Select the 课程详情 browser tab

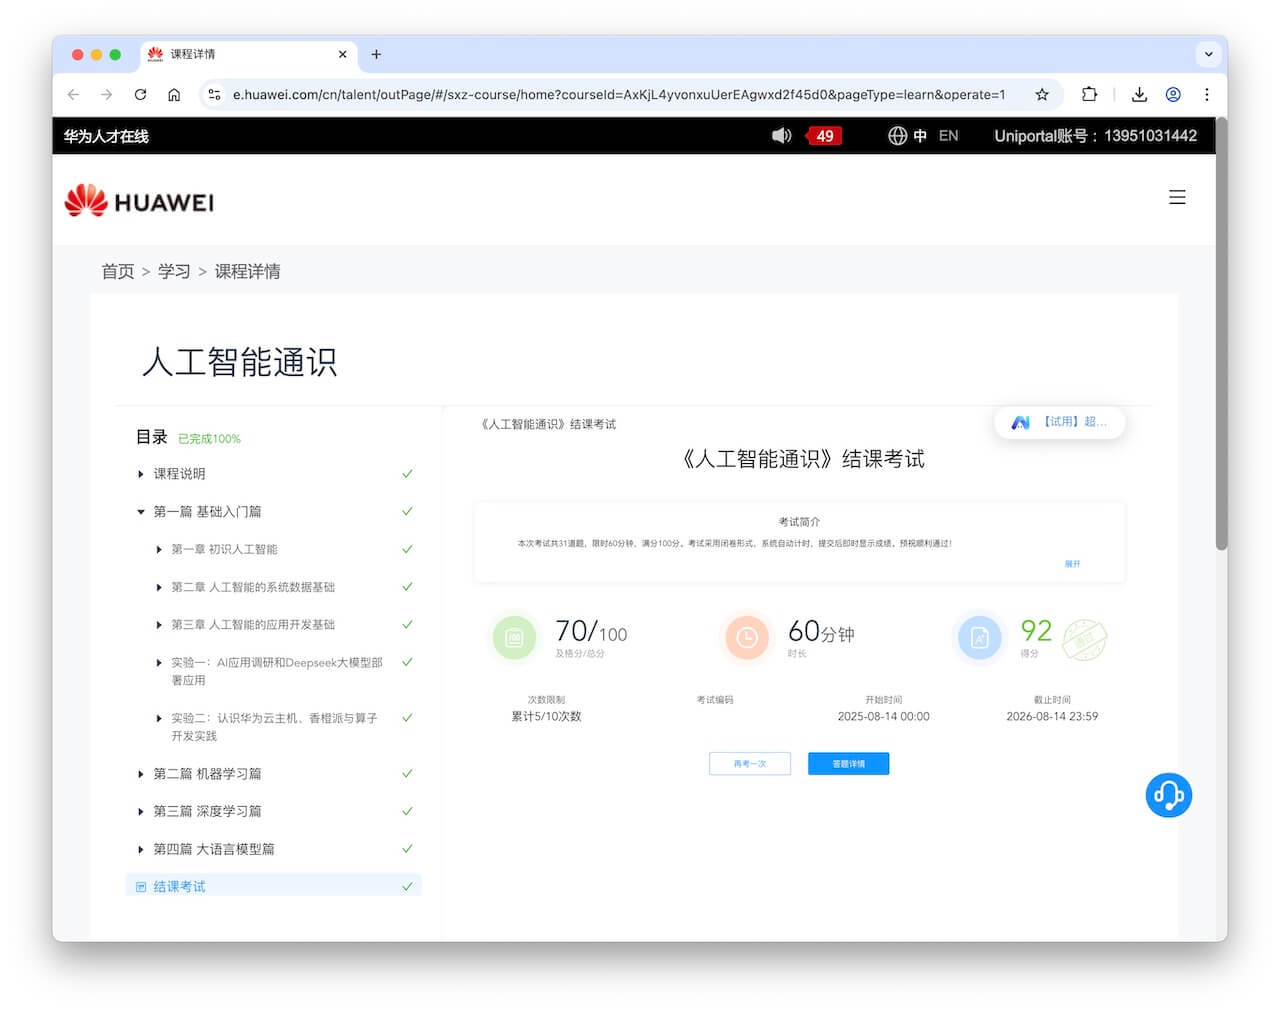248,54
